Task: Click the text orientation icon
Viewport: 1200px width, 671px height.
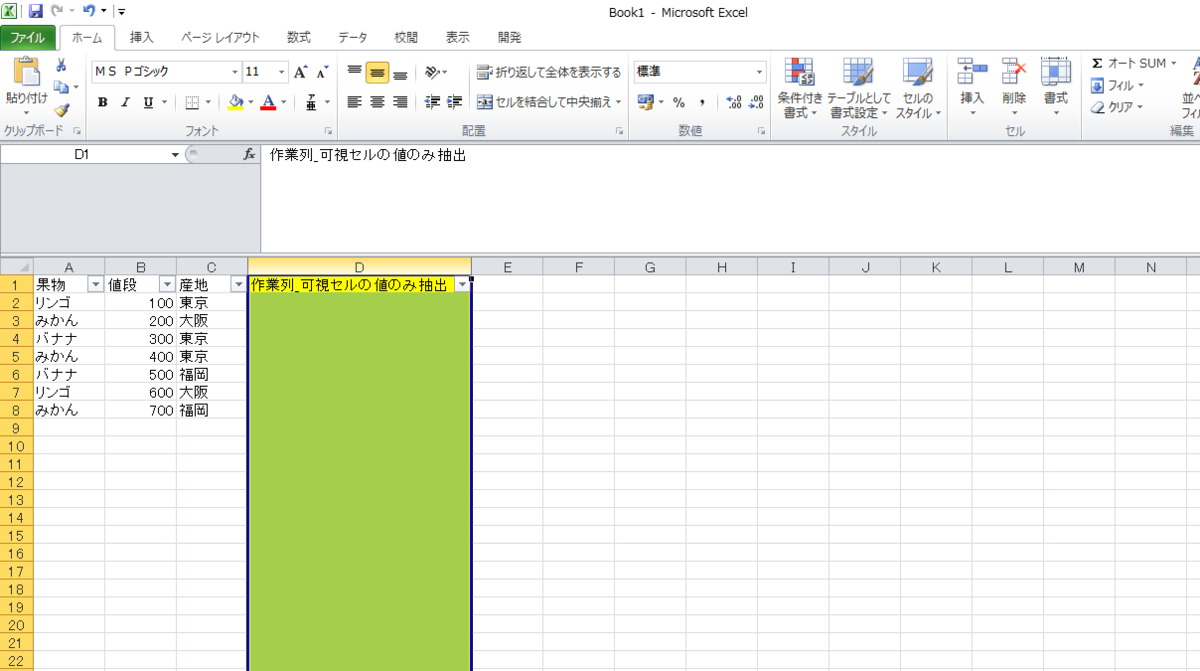Action: click(432, 72)
